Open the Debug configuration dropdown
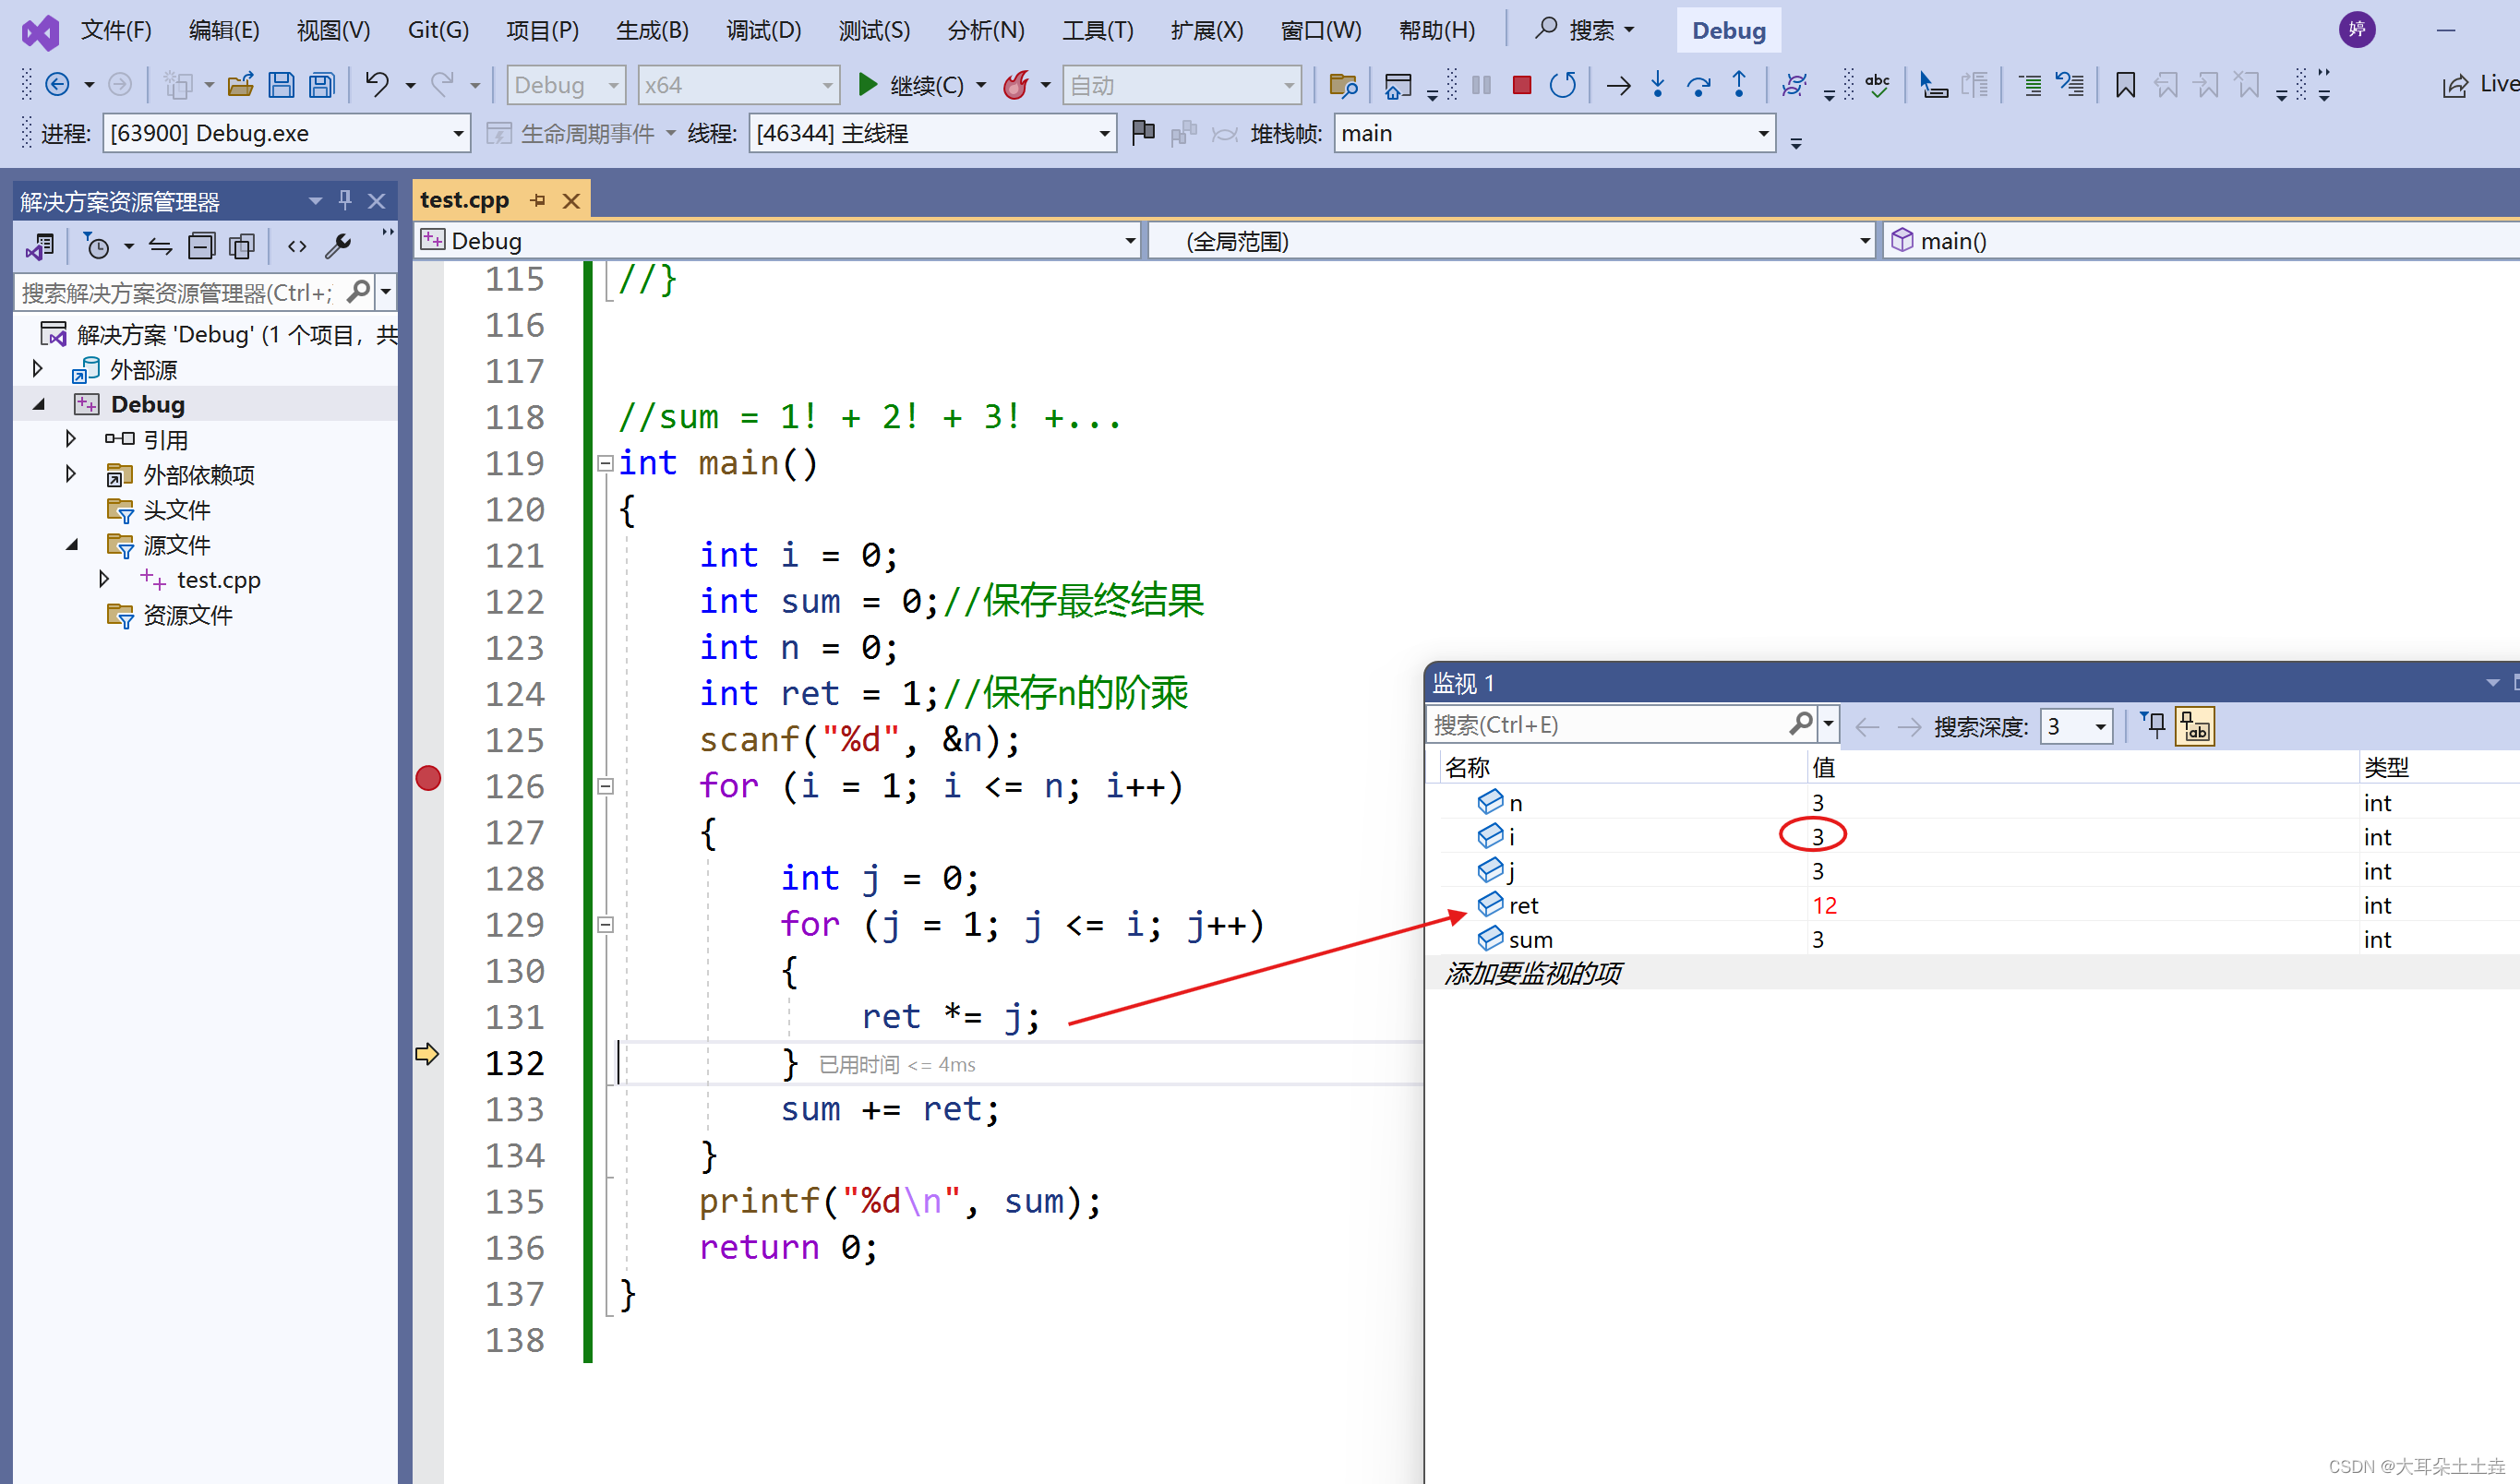The height and width of the screenshot is (1484, 2520). (566, 85)
